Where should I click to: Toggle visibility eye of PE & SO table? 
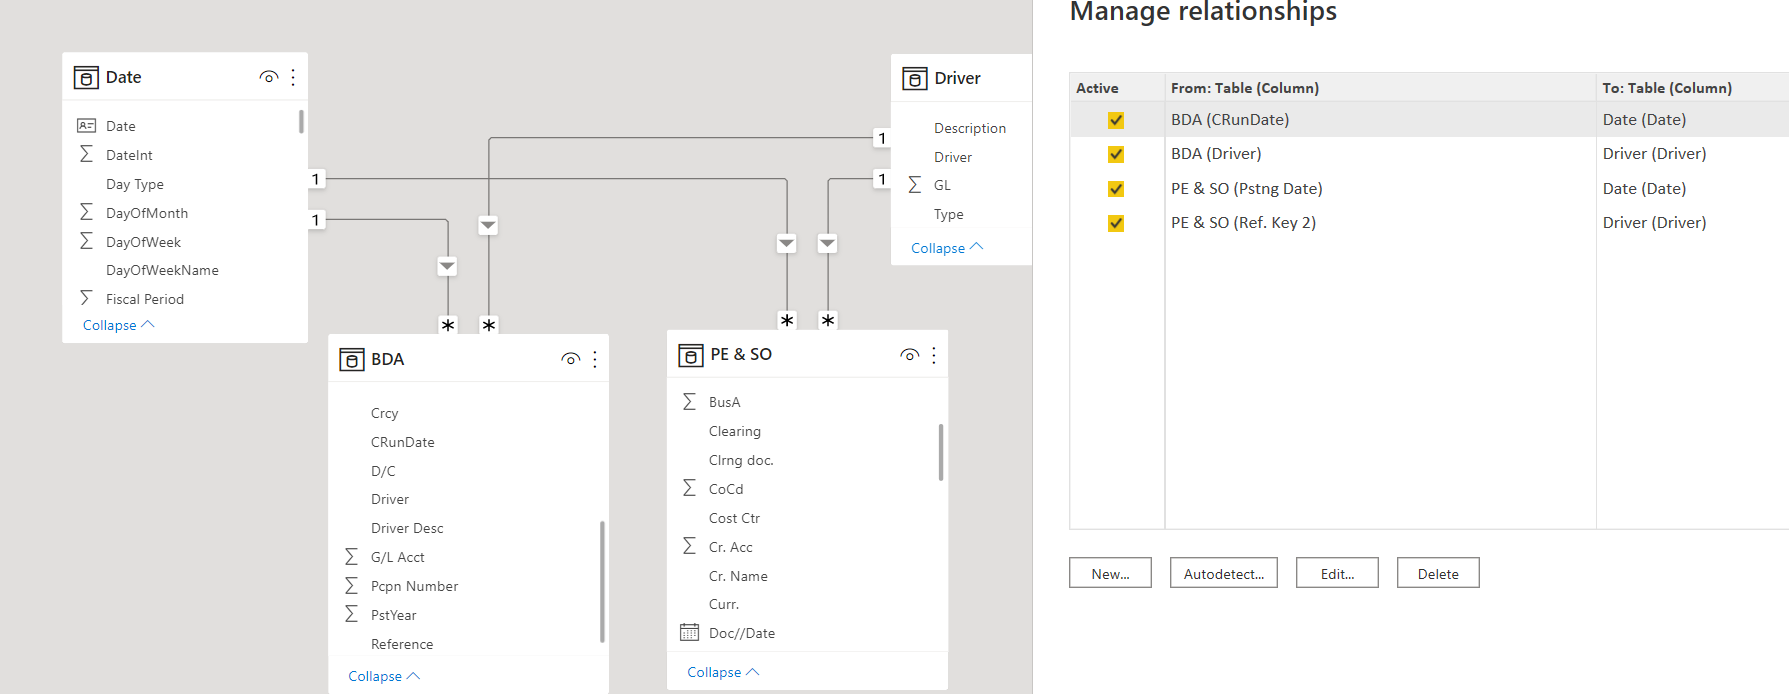909,355
